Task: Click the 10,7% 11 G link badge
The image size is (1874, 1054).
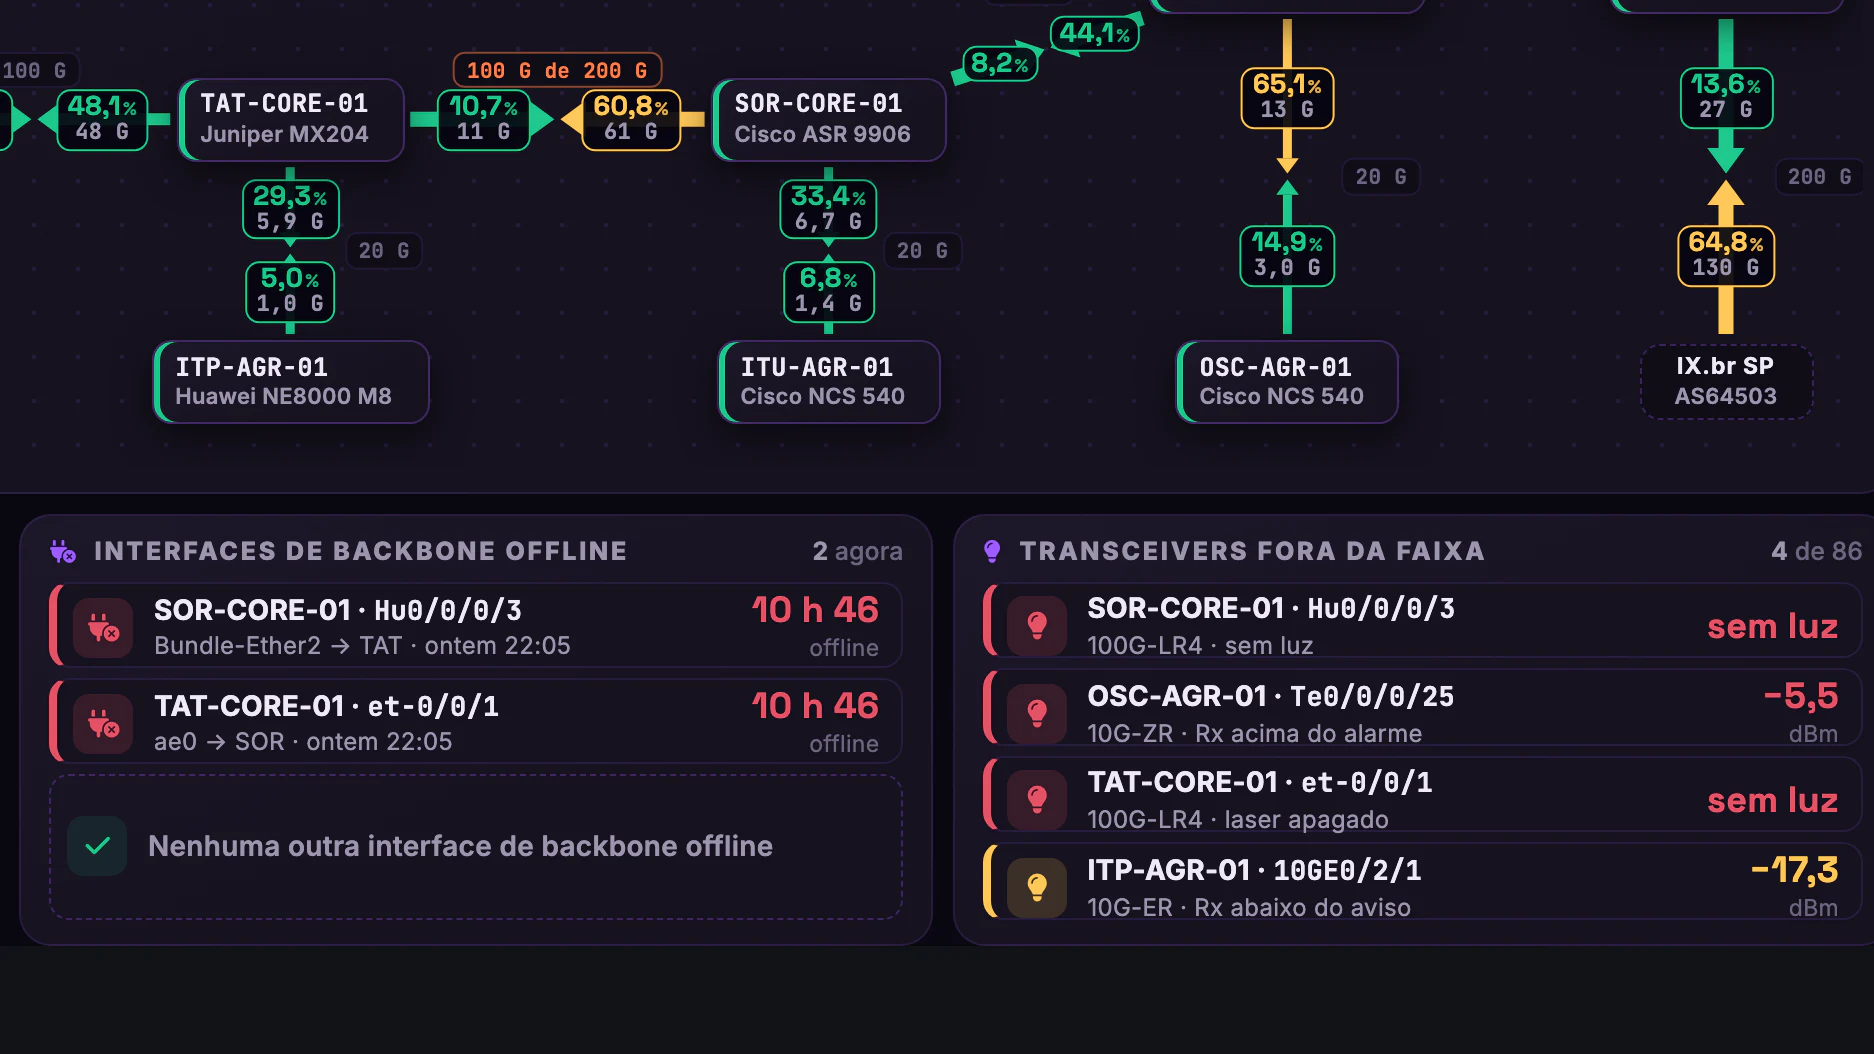Action: 484,119
